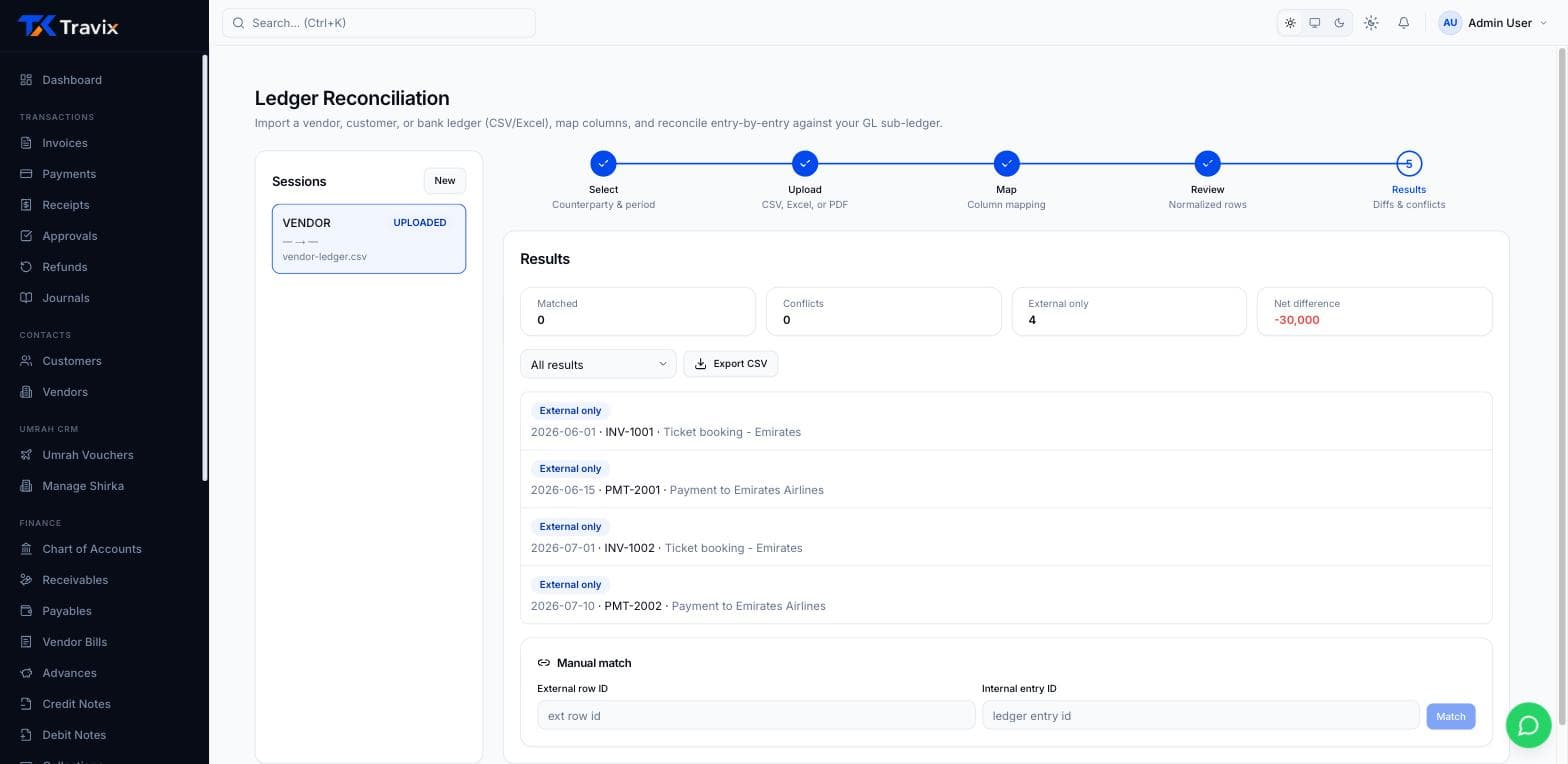Screen dimensions: 1568x764
Task: Click the Approvals sidebar icon
Action: [x=27, y=236]
